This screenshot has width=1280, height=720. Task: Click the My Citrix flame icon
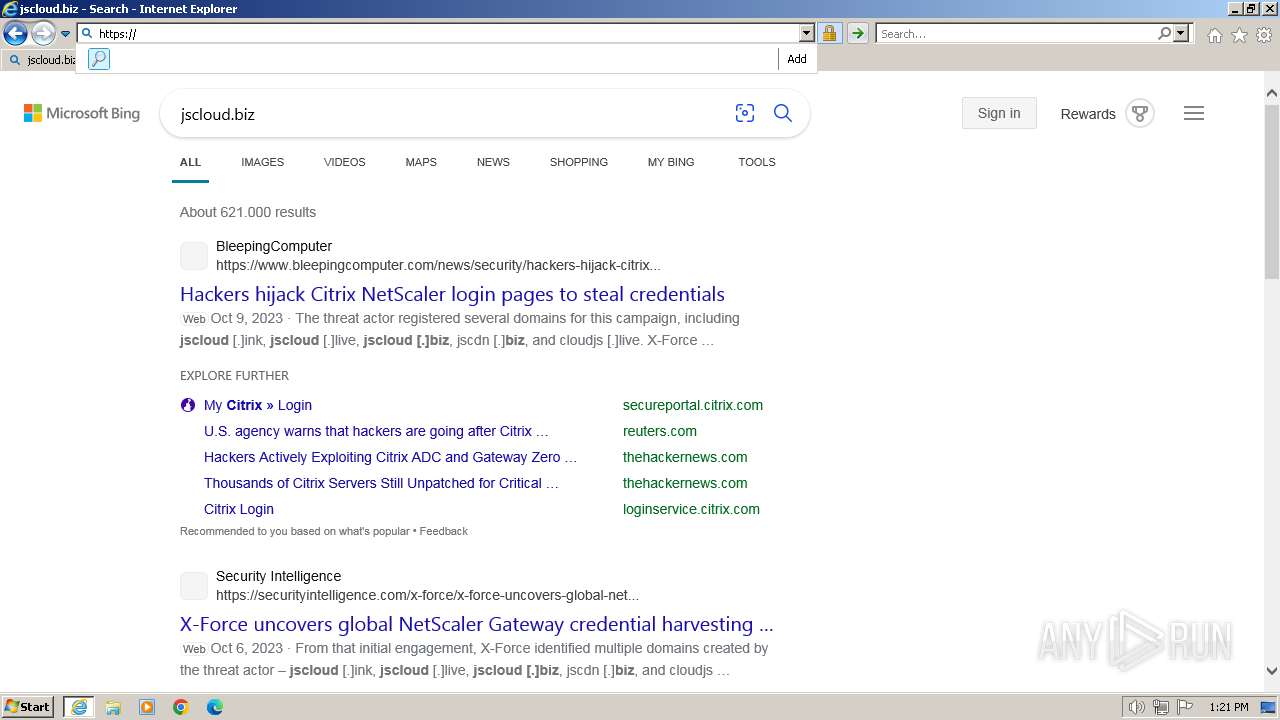click(188, 405)
